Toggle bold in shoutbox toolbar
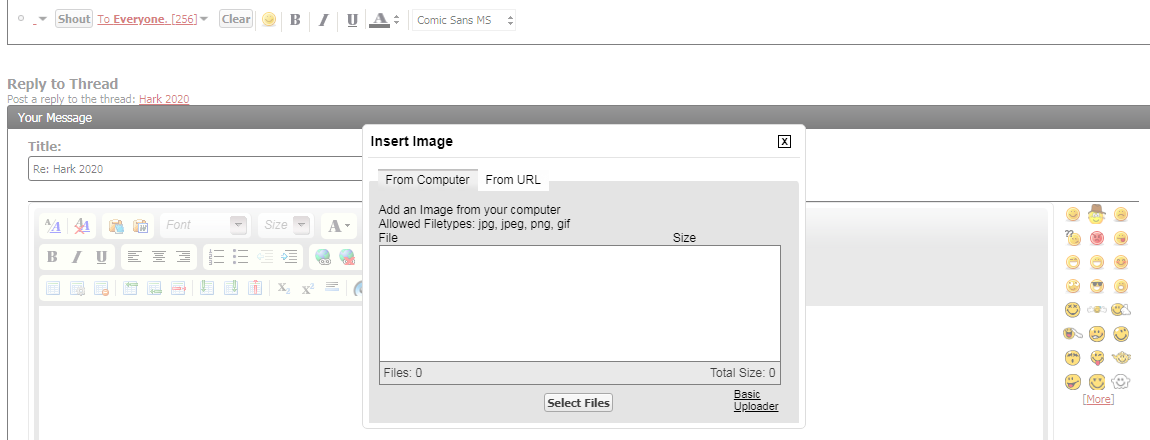 point(295,20)
